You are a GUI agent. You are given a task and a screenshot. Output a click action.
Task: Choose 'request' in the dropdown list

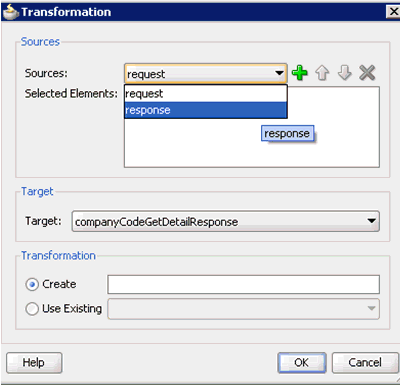click(206, 94)
